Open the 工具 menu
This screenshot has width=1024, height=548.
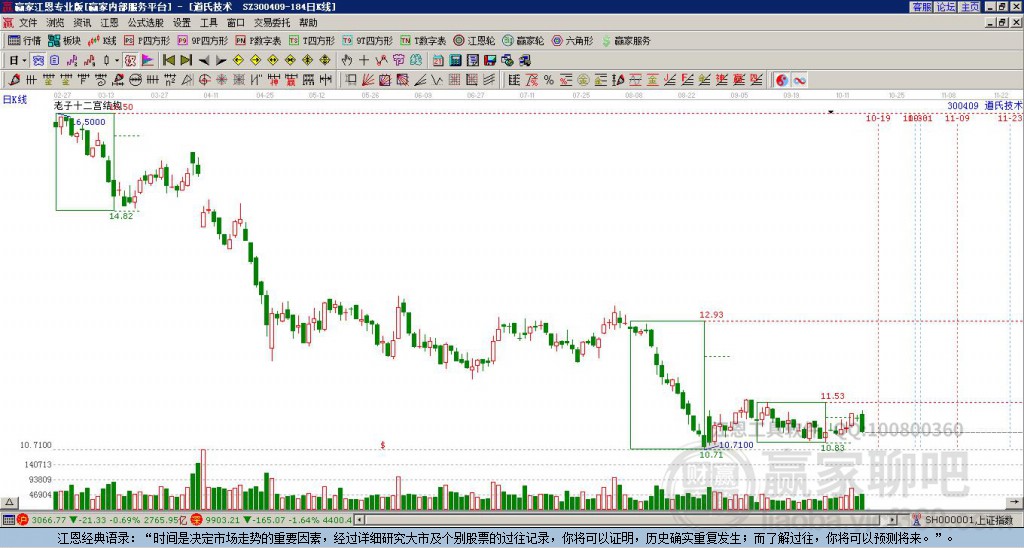tap(208, 23)
